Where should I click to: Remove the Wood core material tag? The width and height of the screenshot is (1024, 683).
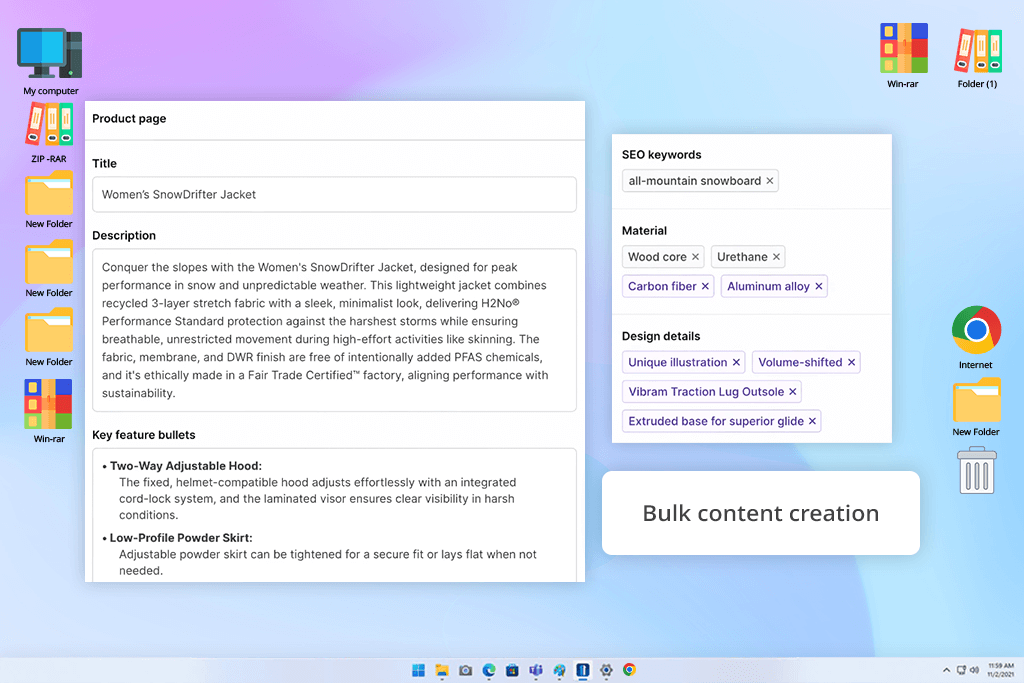(696, 257)
